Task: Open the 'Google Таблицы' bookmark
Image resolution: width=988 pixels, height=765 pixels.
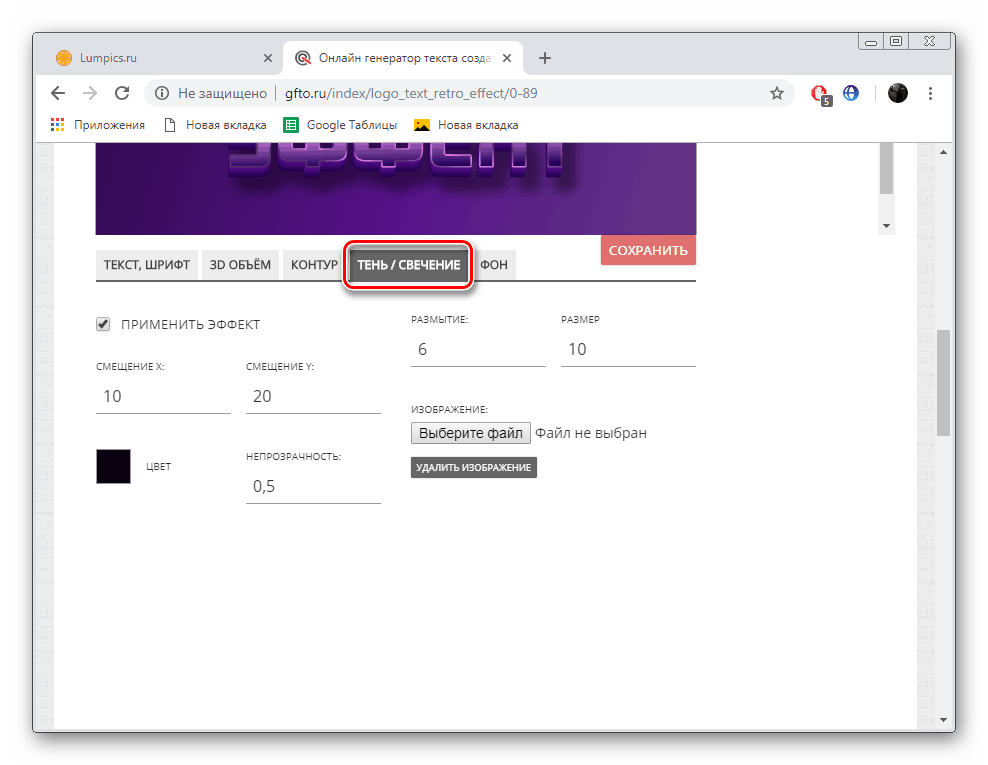Action: coord(341,125)
